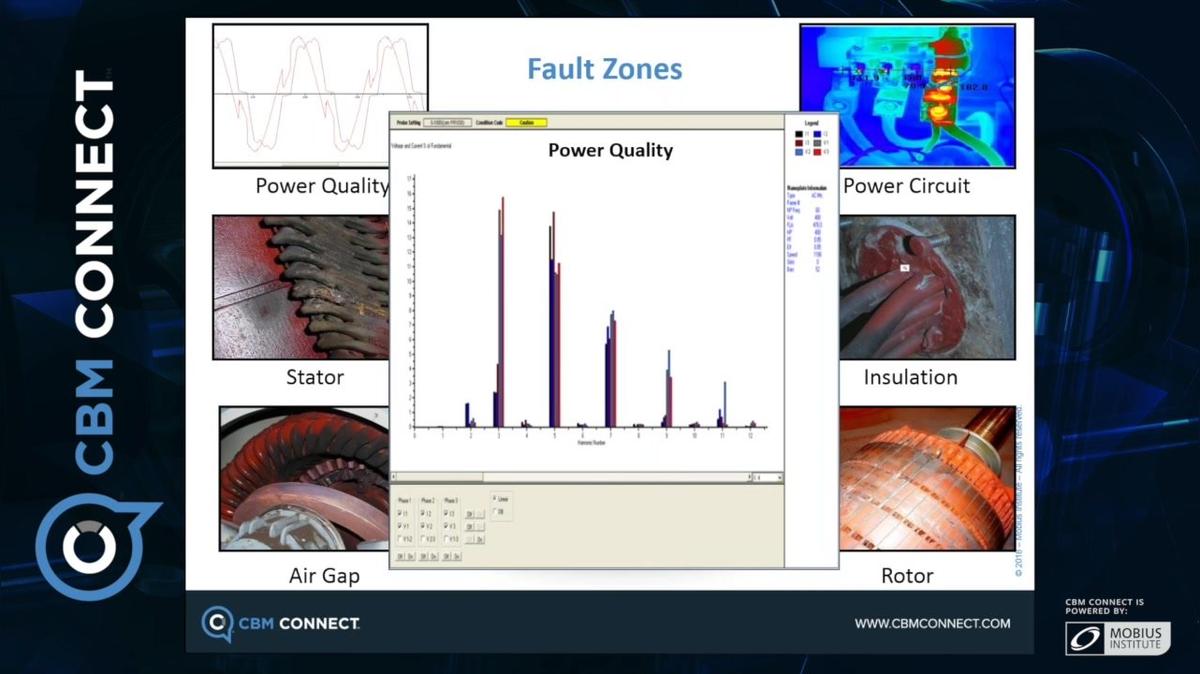The height and width of the screenshot is (674, 1200).
Task: Click the Nameplate Information heading
Action: [807, 188]
